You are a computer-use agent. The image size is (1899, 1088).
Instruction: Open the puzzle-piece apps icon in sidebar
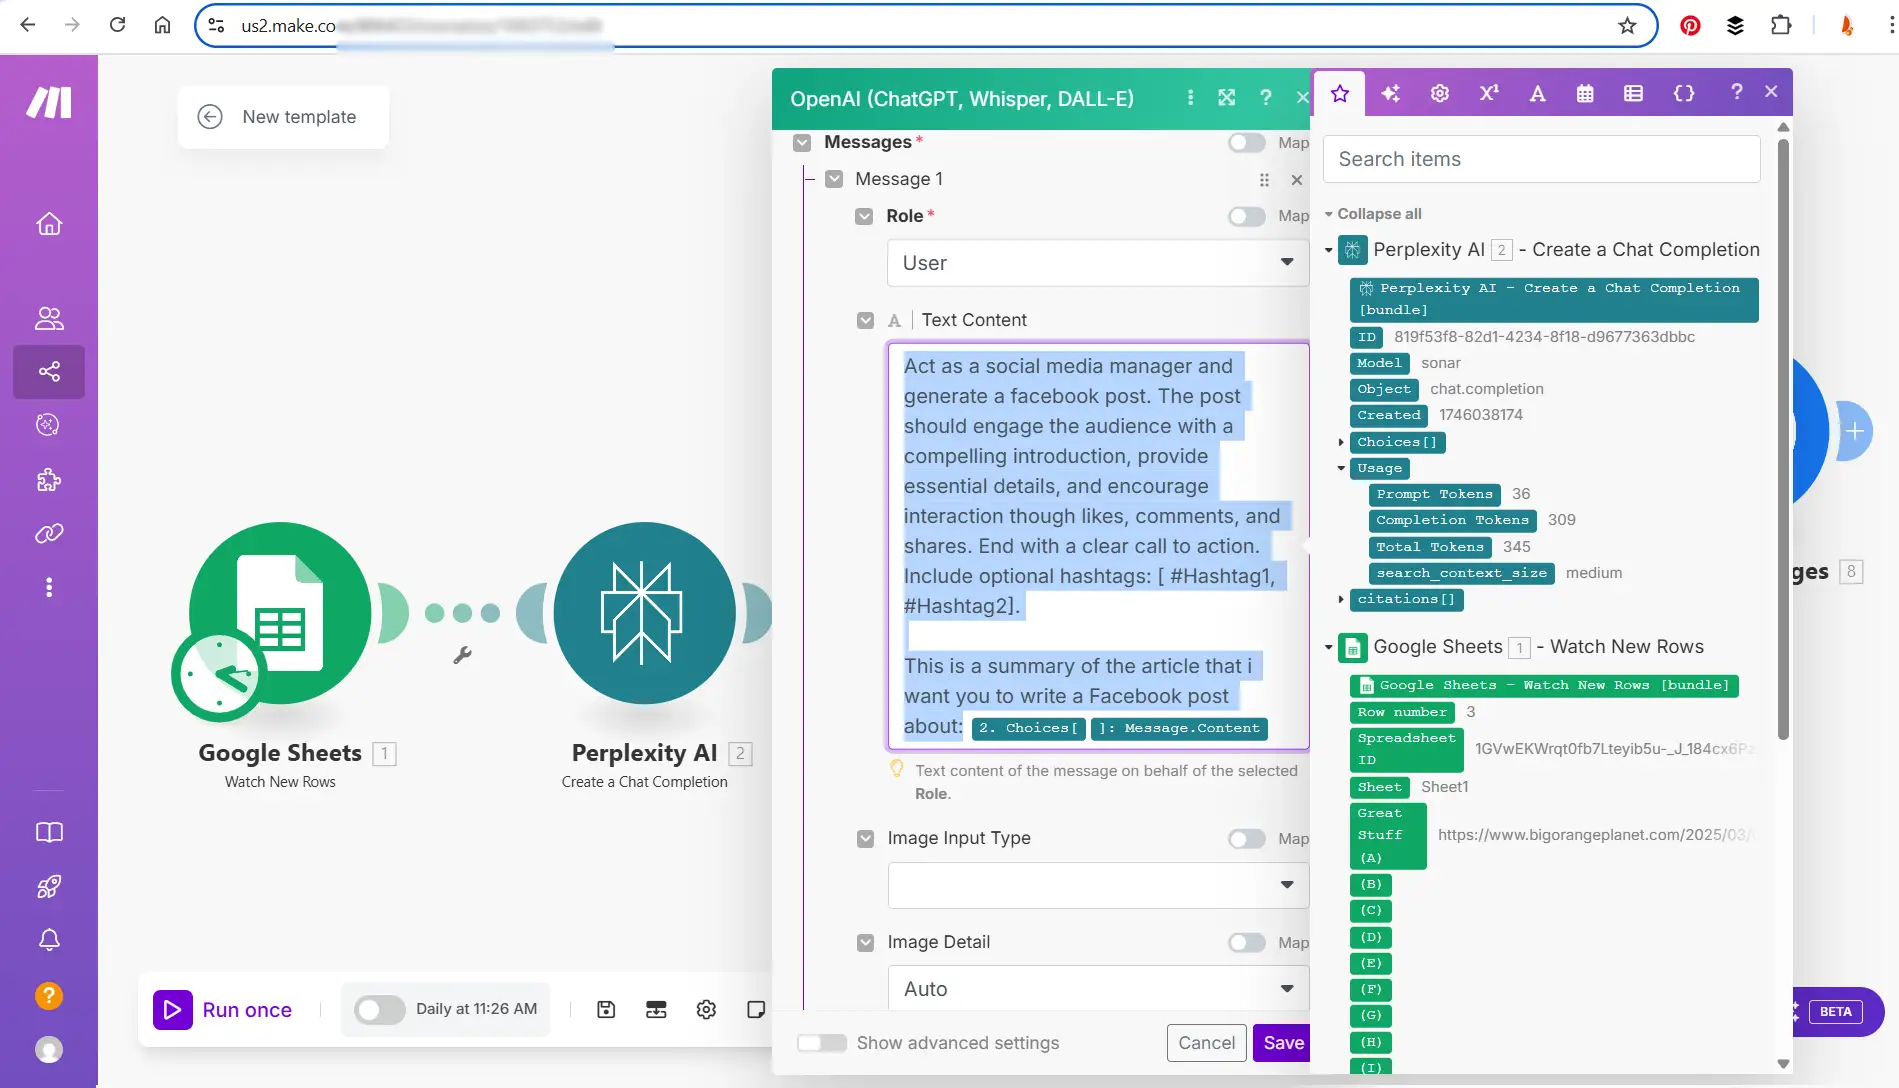[49, 480]
